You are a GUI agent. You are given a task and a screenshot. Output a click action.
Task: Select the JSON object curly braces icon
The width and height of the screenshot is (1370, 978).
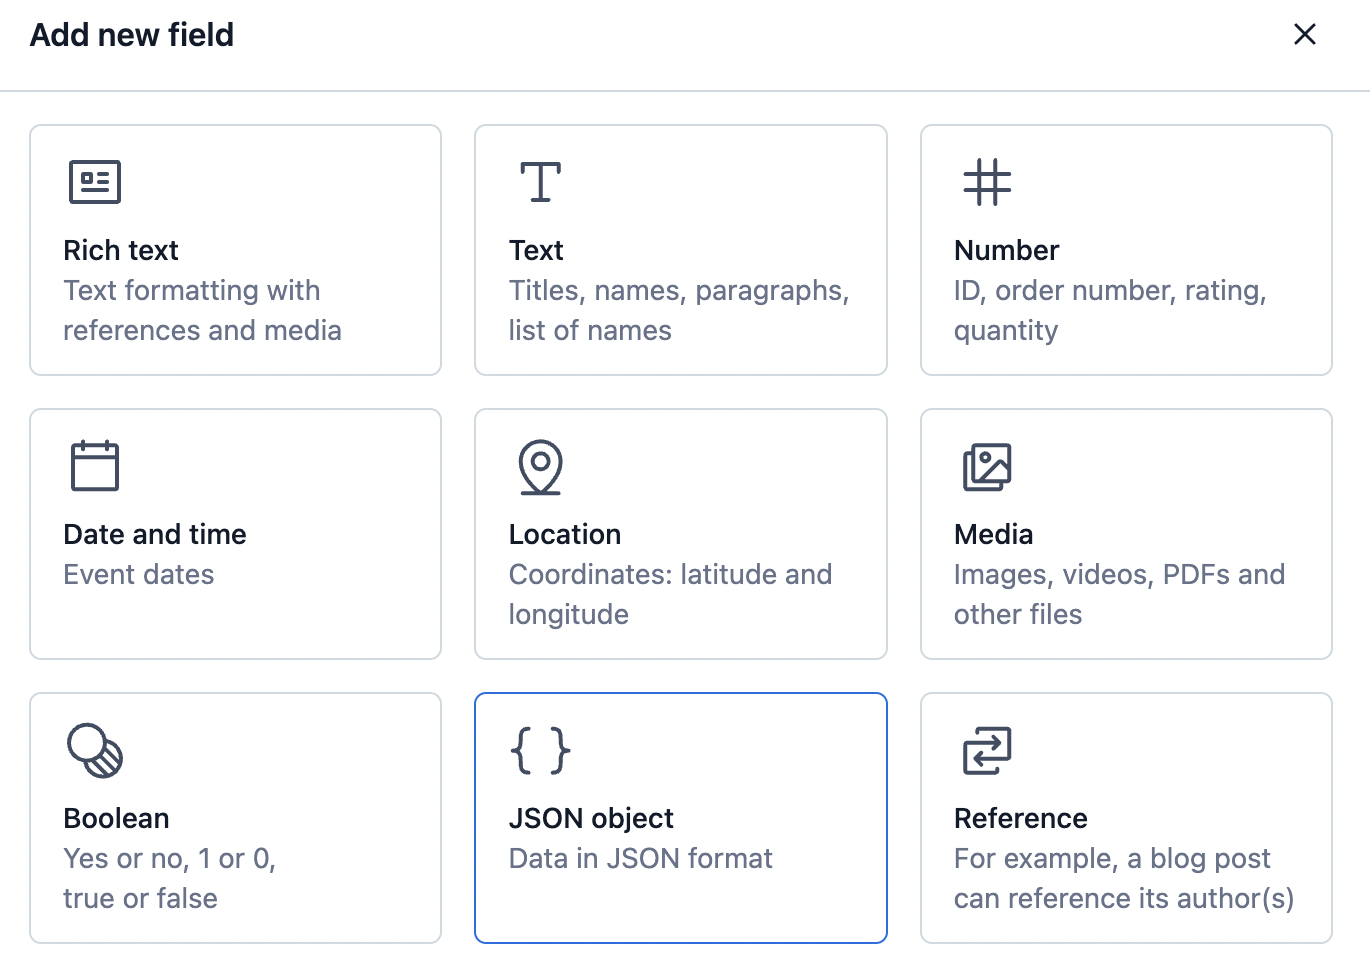541,749
